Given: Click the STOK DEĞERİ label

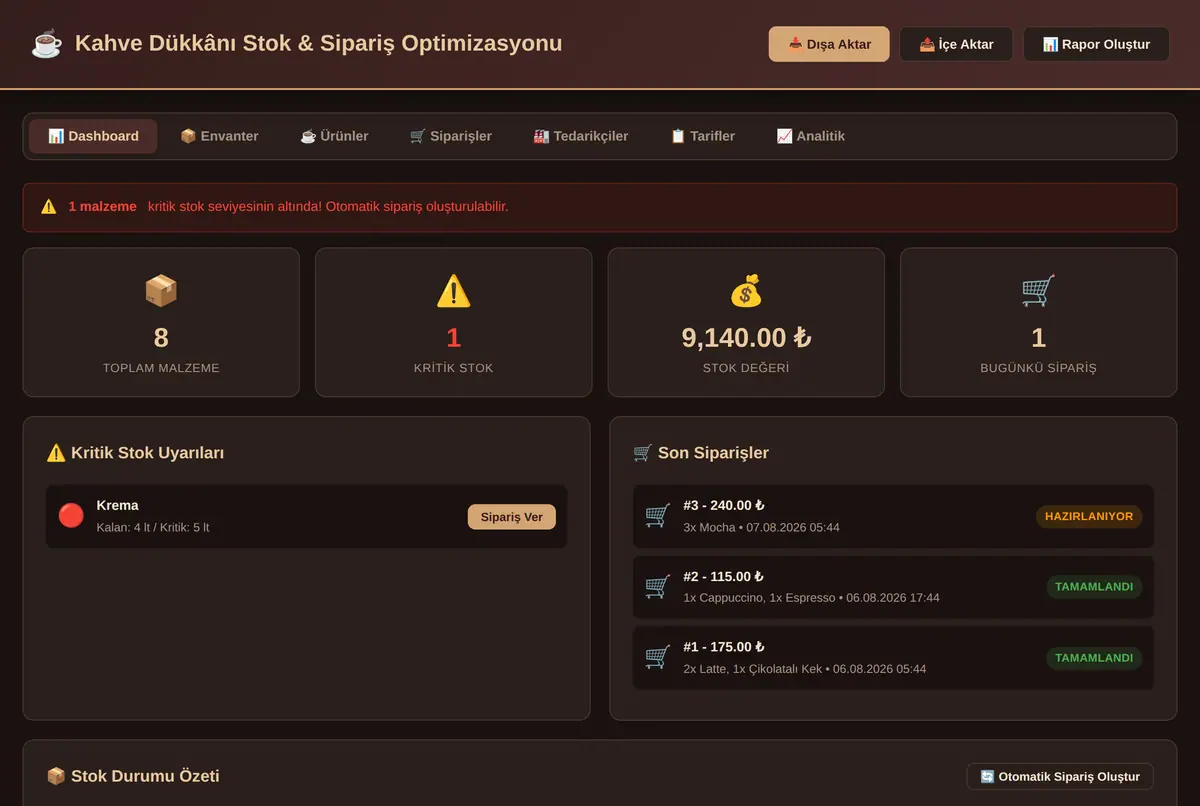Looking at the screenshot, I should coord(746,368).
